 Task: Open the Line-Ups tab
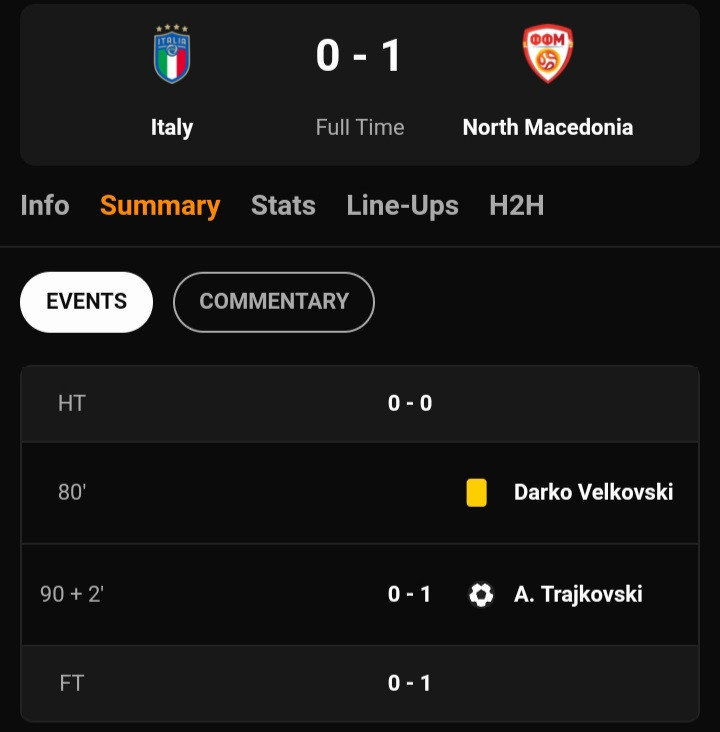tap(402, 206)
